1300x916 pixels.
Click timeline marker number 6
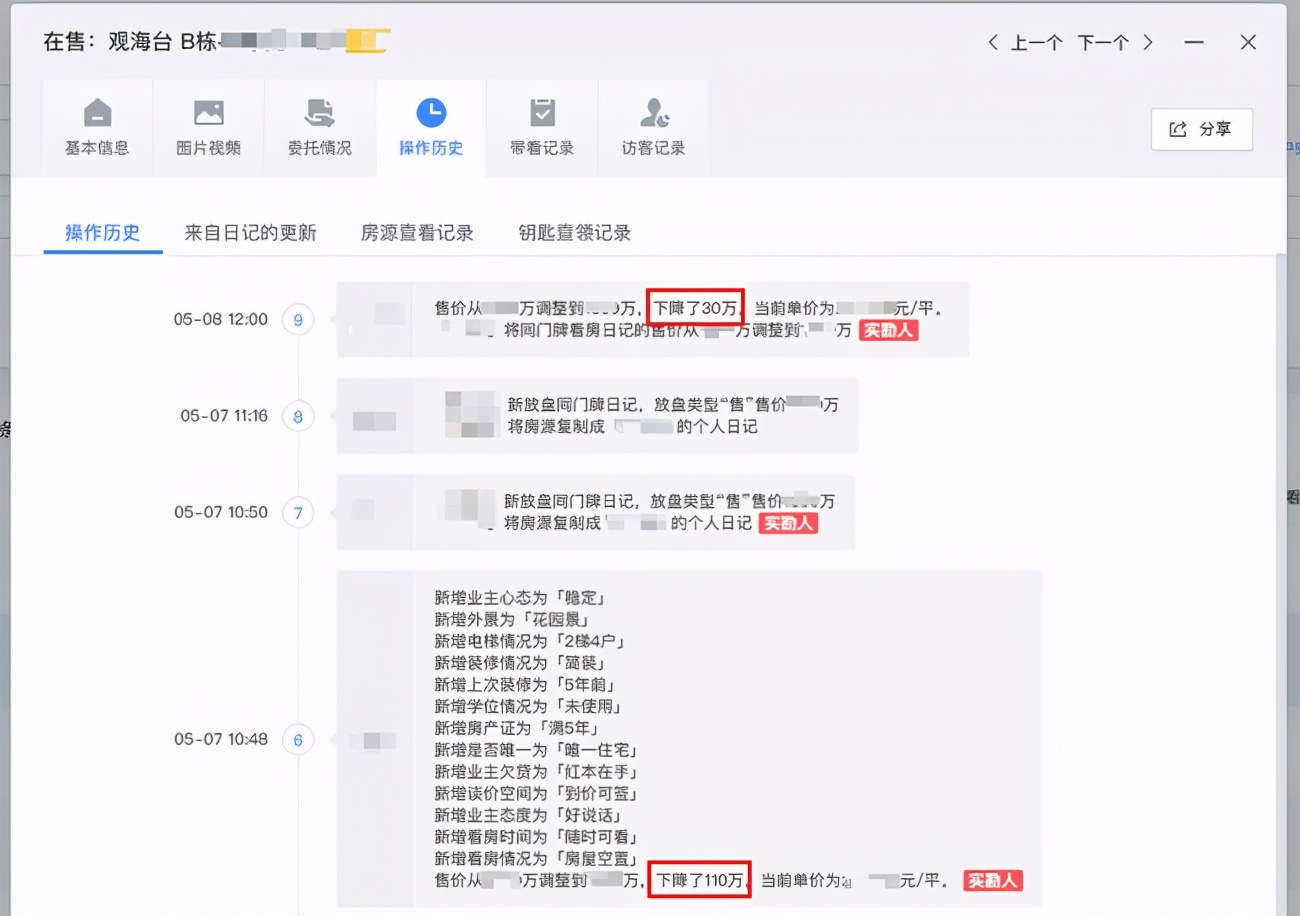pyautogui.click(x=298, y=740)
